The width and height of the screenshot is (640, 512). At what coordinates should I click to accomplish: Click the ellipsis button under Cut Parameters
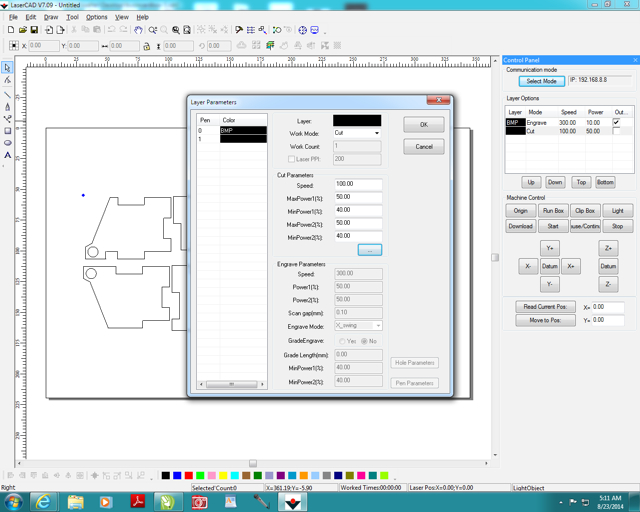pos(370,250)
